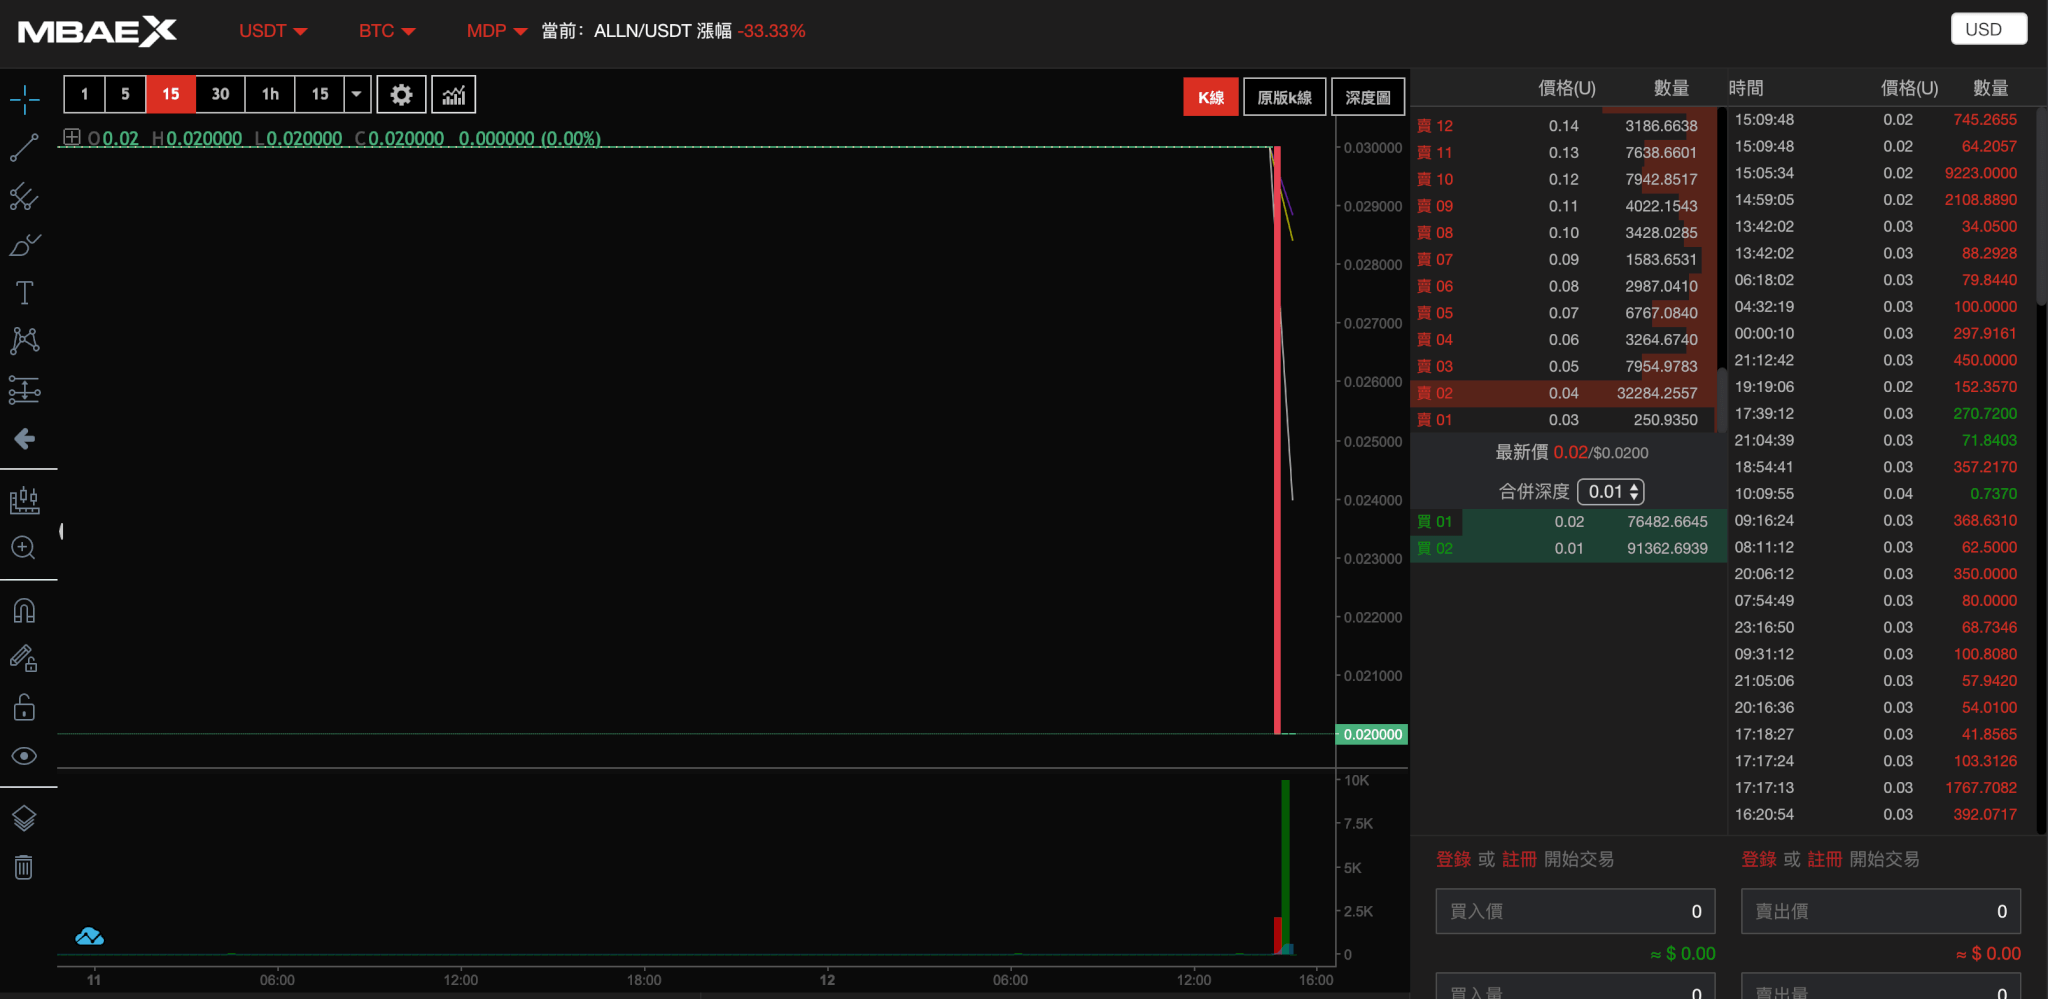This screenshot has width=2048, height=999.
Task: Select buy order 買 02 at 0.01
Action: click(x=1568, y=548)
